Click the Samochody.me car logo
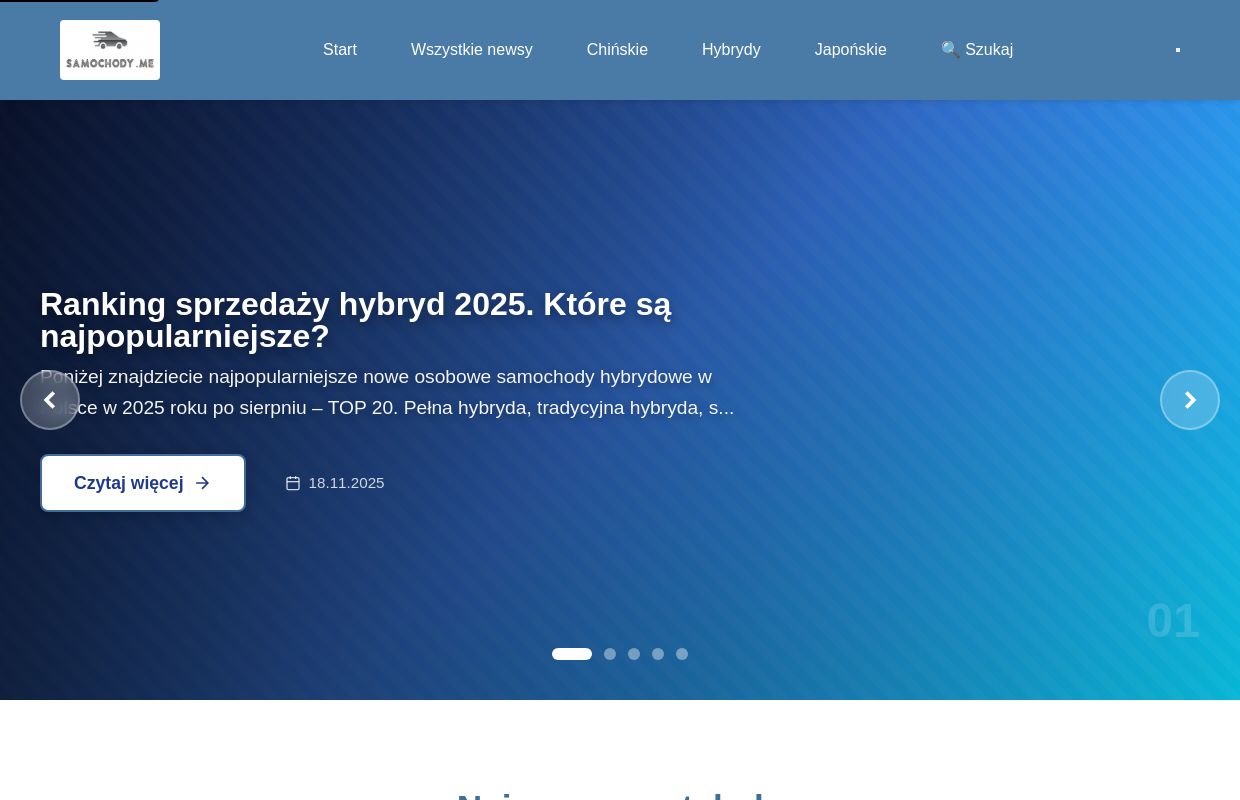This screenshot has height=800, width=1240. pyautogui.click(x=110, y=50)
